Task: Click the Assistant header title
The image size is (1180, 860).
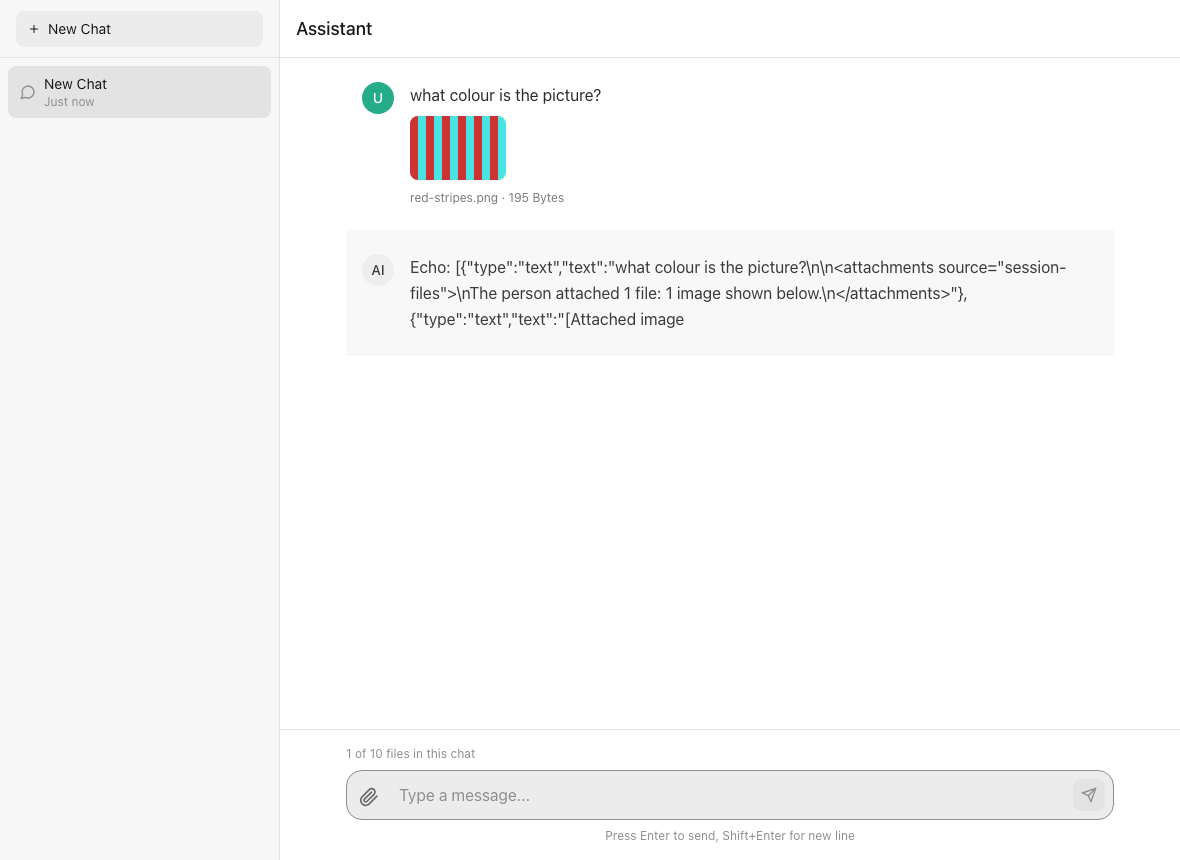Action: (x=334, y=29)
